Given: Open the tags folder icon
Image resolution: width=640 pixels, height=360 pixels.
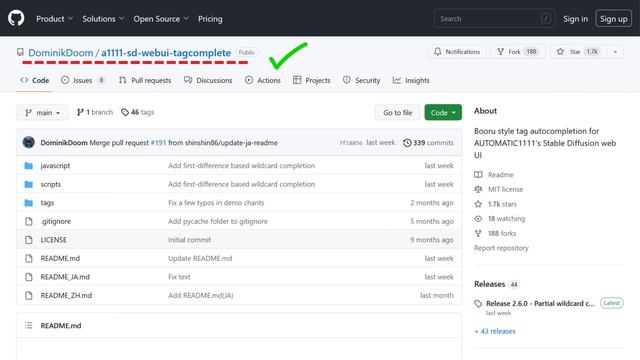Looking at the screenshot, I should pos(29,203).
